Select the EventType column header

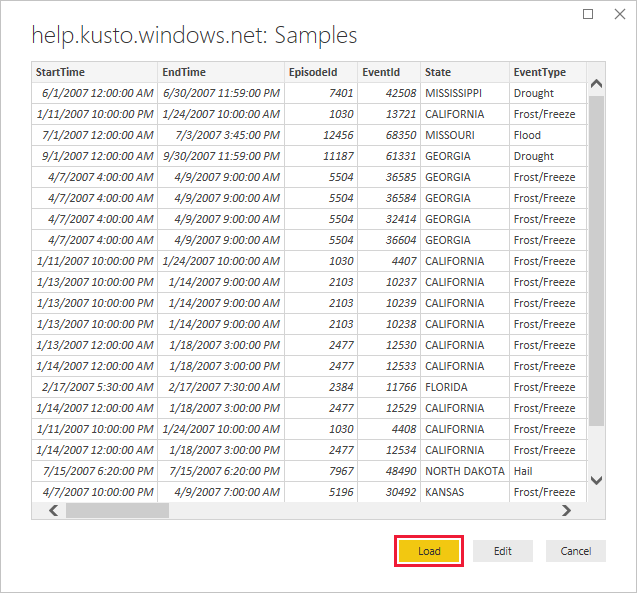(x=545, y=72)
